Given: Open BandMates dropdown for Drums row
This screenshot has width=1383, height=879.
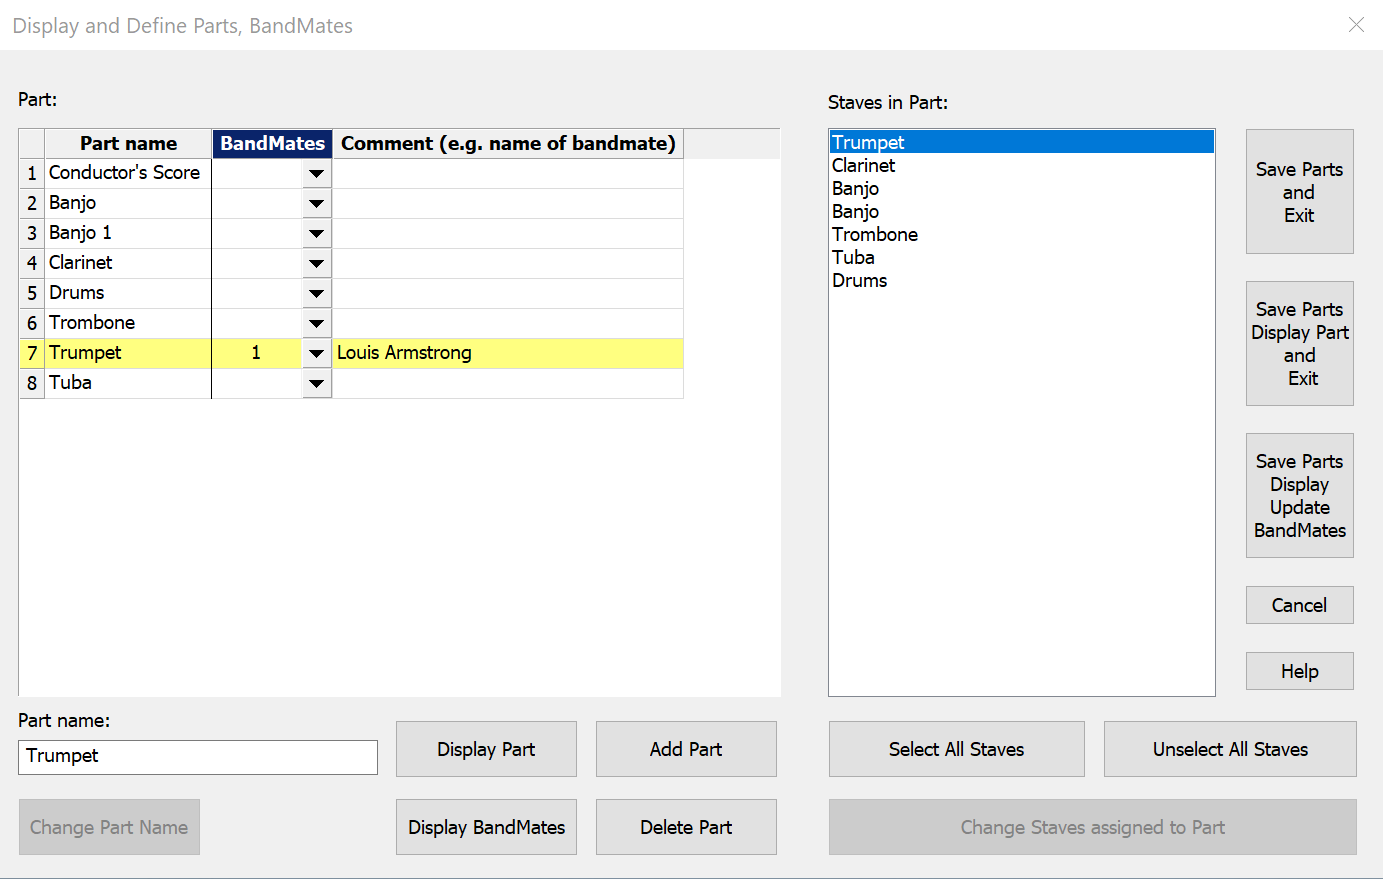Looking at the screenshot, I should (316, 293).
